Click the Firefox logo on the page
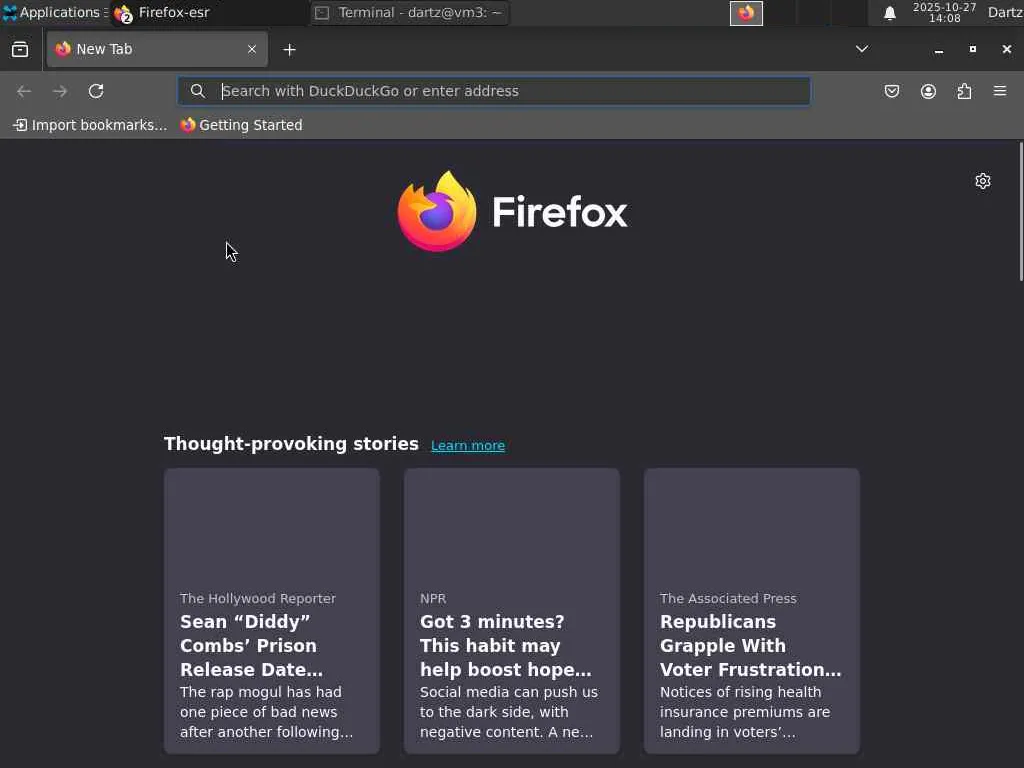 tap(512, 211)
